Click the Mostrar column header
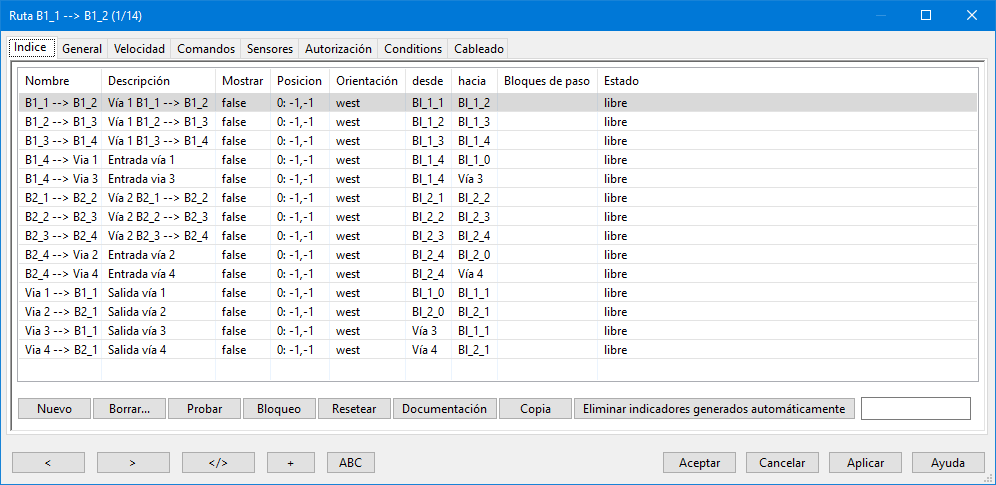996x485 pixels. [x=243, y=81]
